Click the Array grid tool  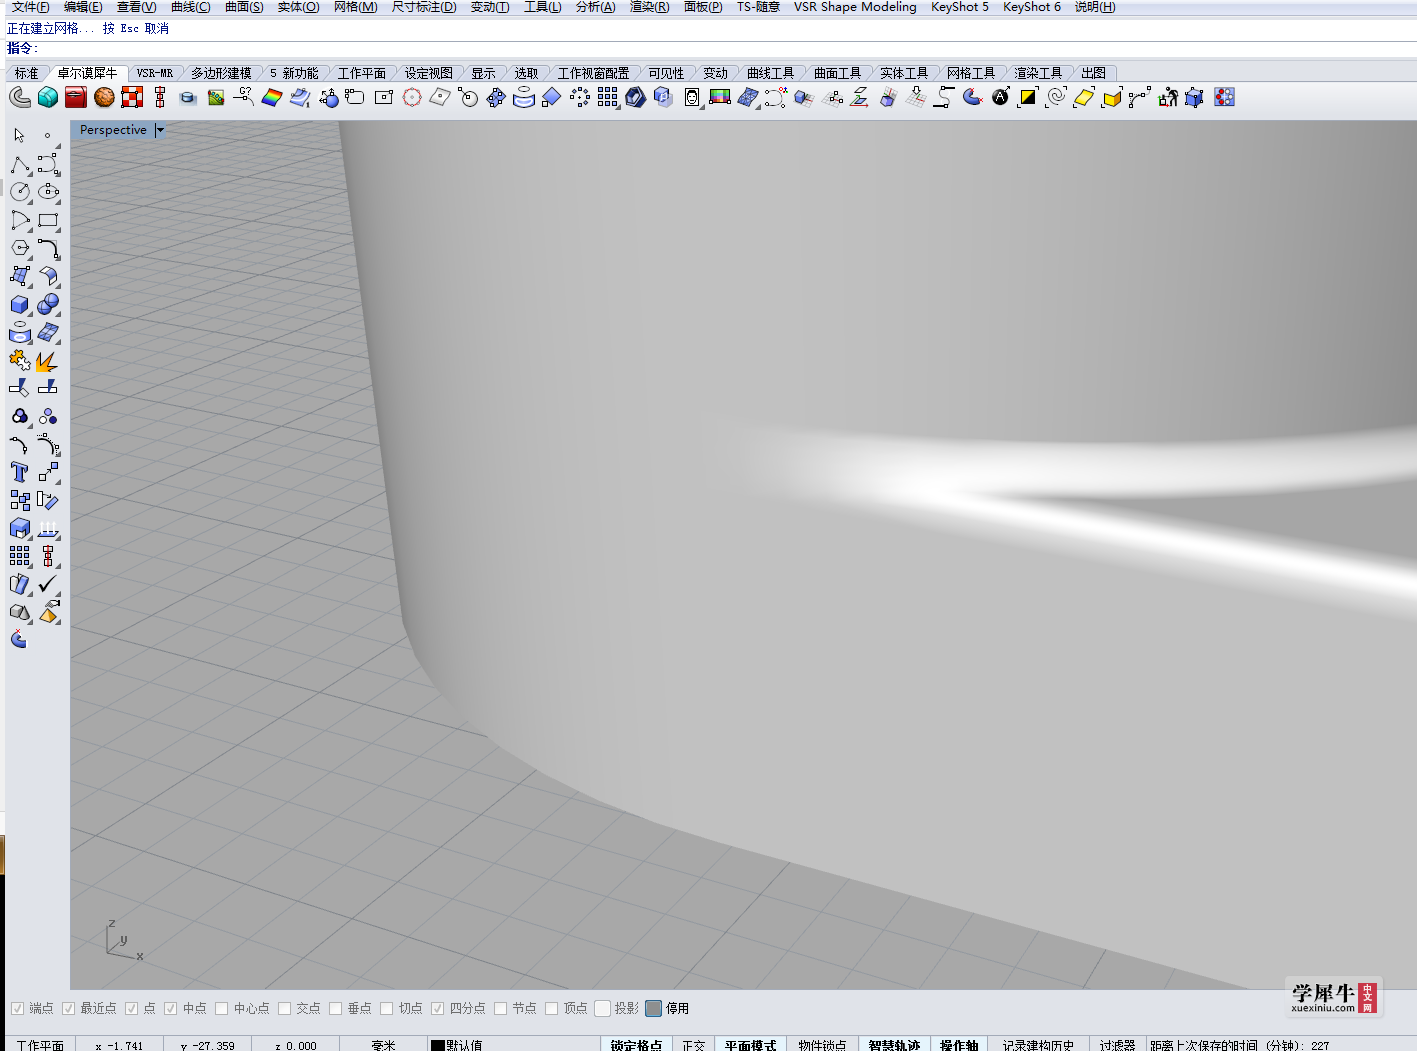pos(19,556)
